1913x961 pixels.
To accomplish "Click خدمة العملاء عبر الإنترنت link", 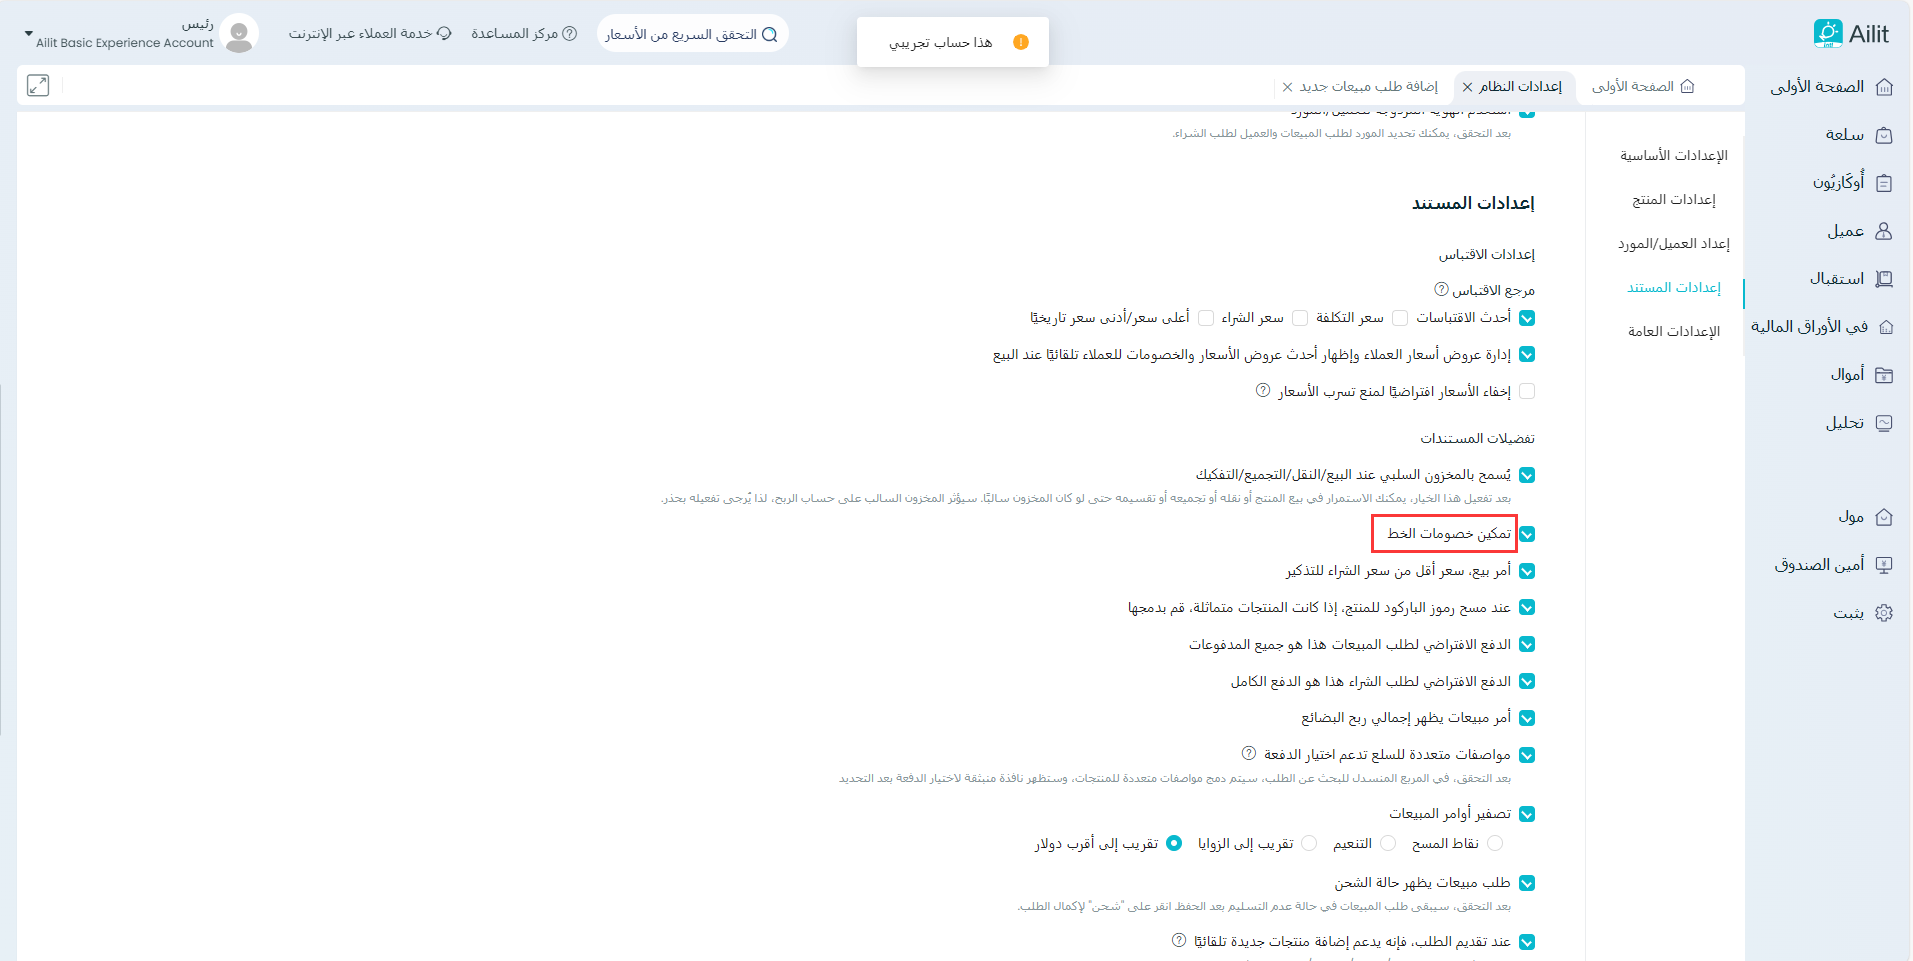I will [370, 34].
